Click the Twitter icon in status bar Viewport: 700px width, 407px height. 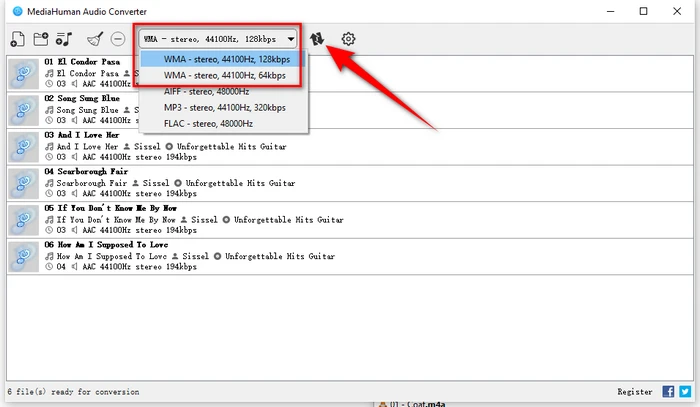(685, 391)
